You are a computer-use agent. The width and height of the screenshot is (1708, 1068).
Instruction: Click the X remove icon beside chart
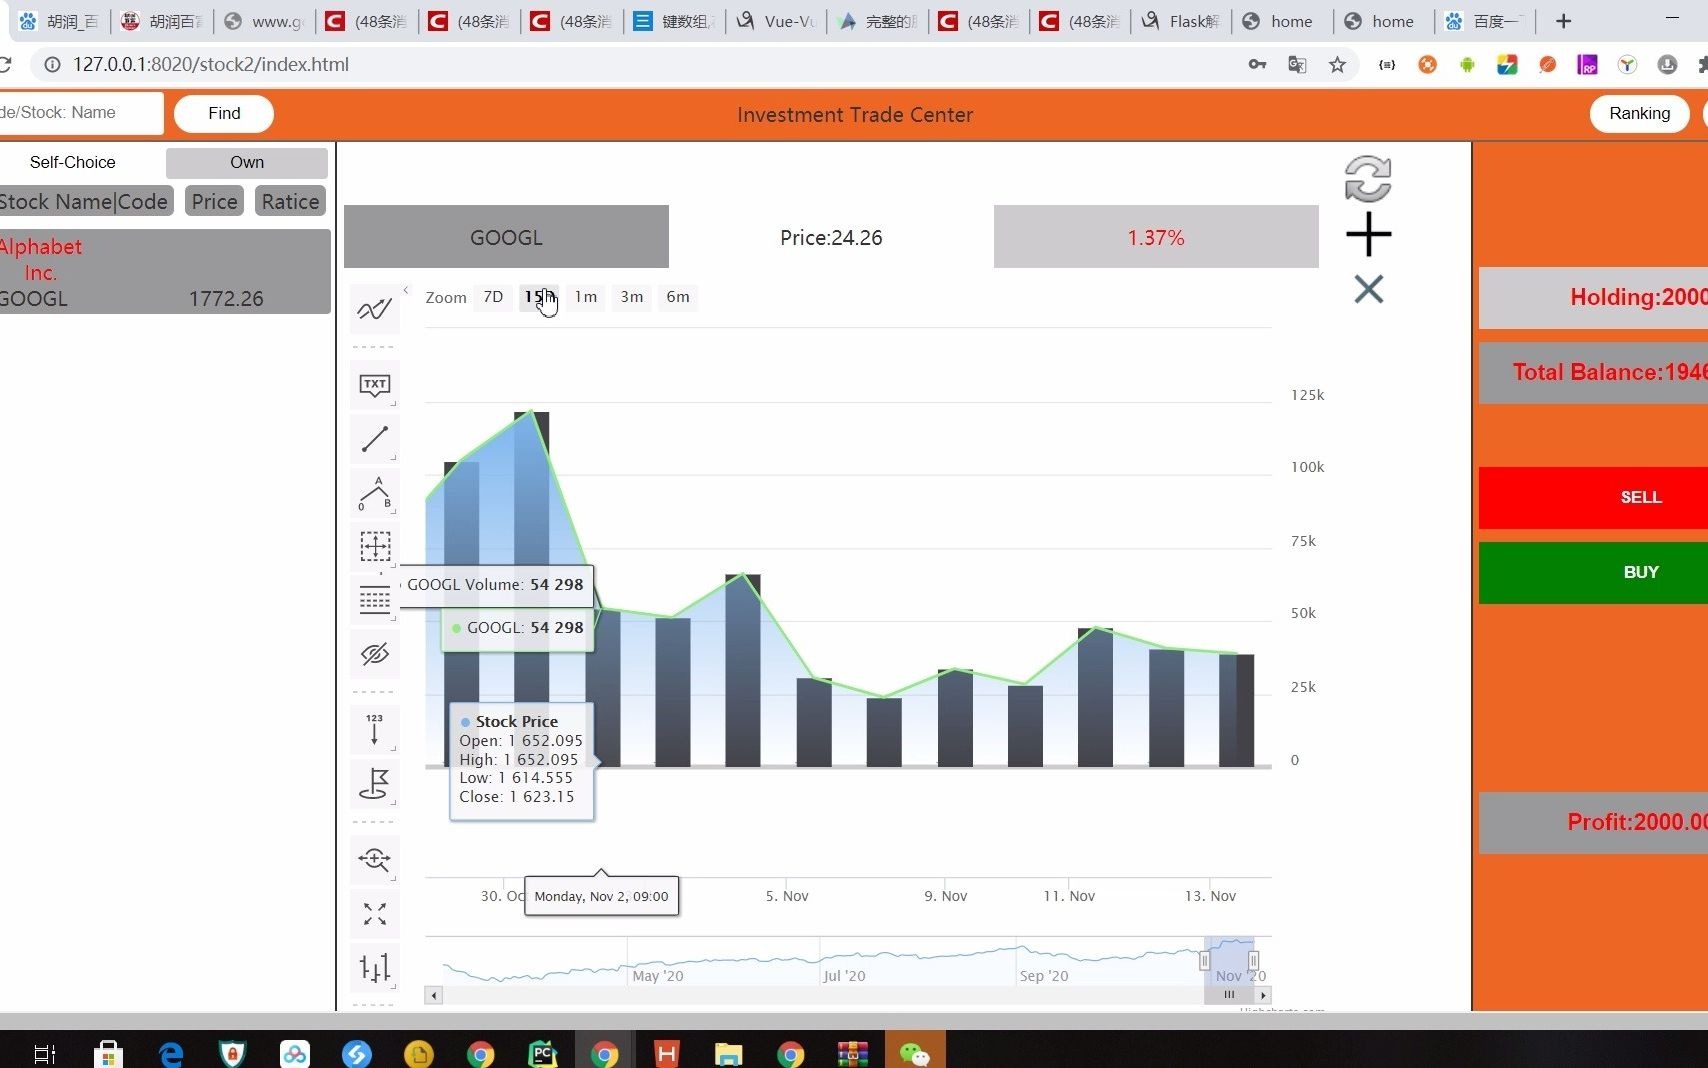(1368, 289)
